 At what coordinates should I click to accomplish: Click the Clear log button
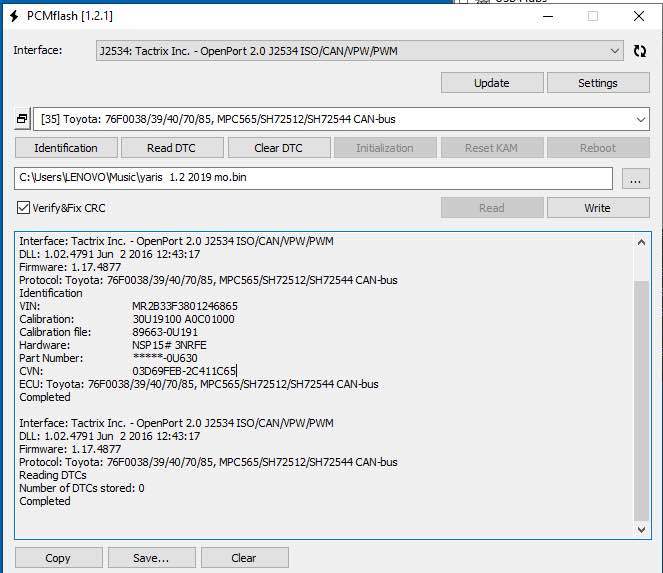pos(244,558)
